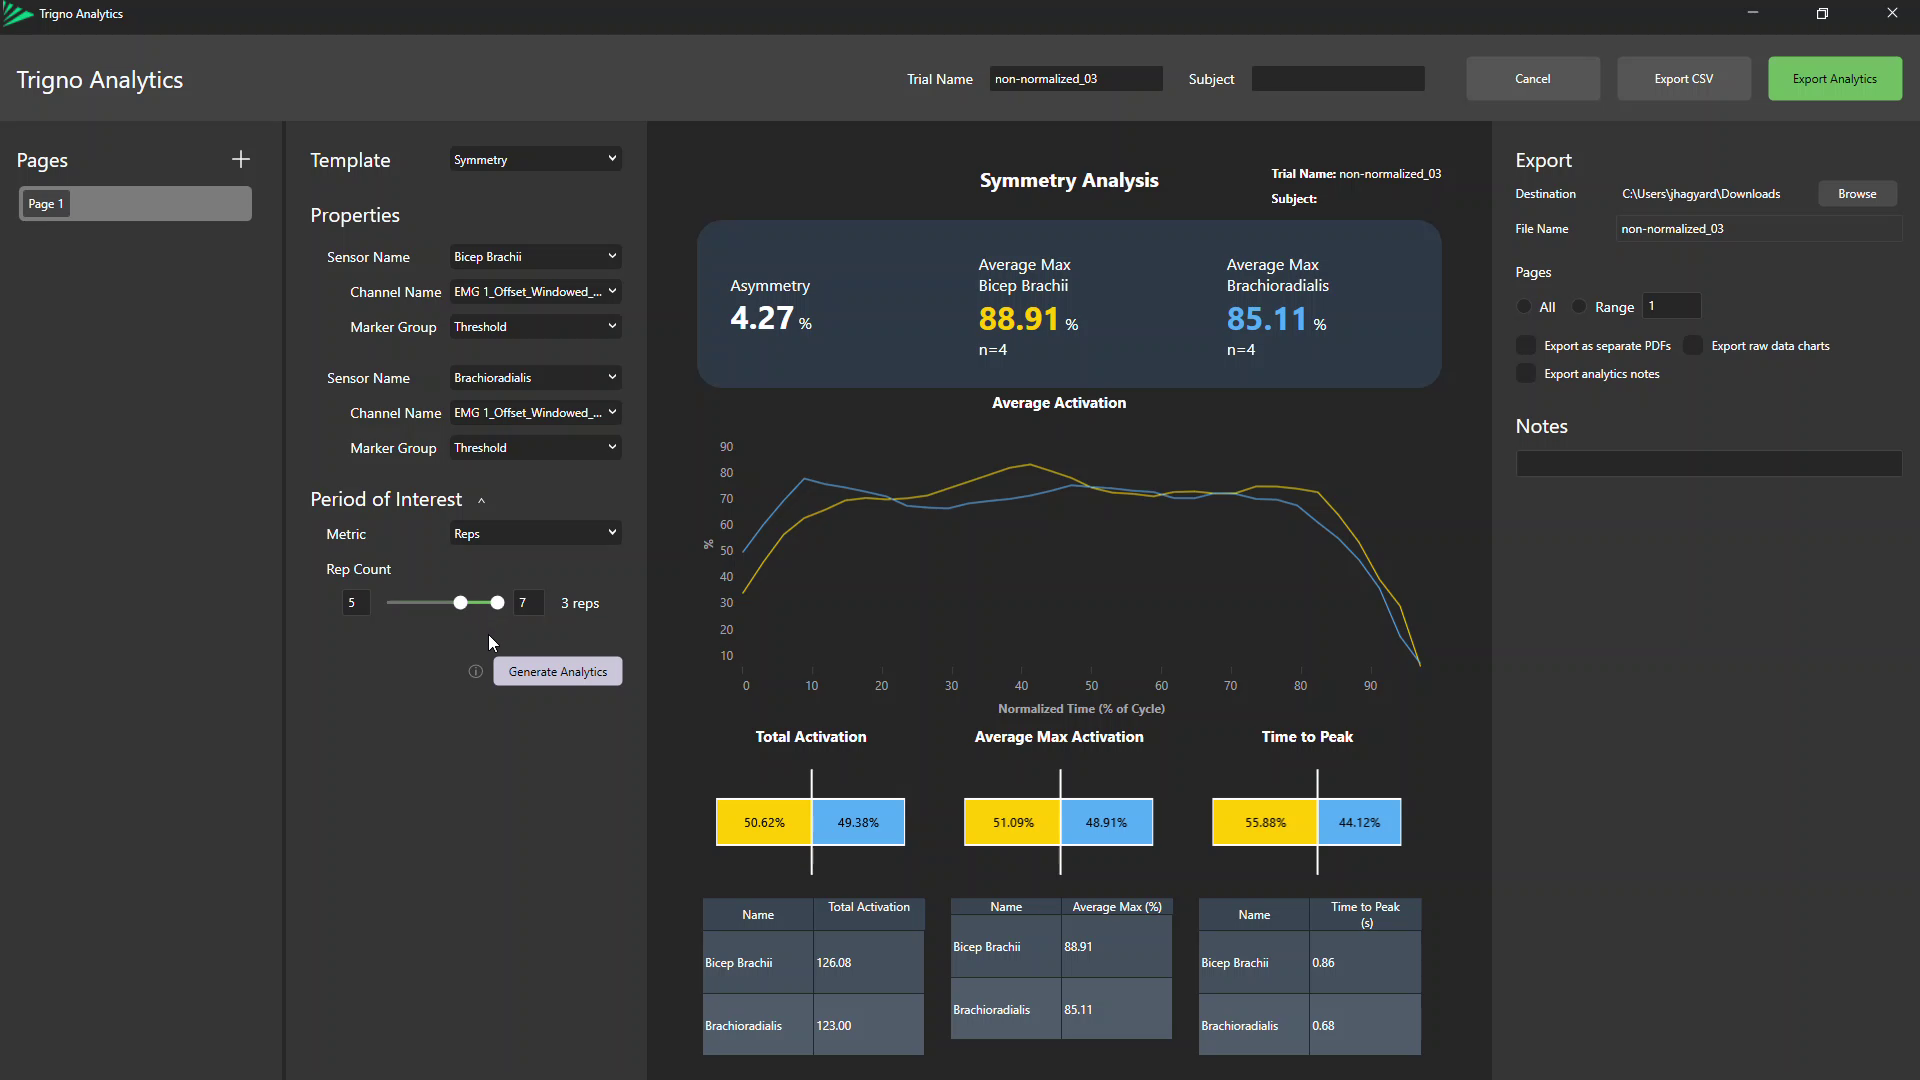1920x1080 pixels.
Task: Click the Export CSV button
Action: (x=1683, y=79)
